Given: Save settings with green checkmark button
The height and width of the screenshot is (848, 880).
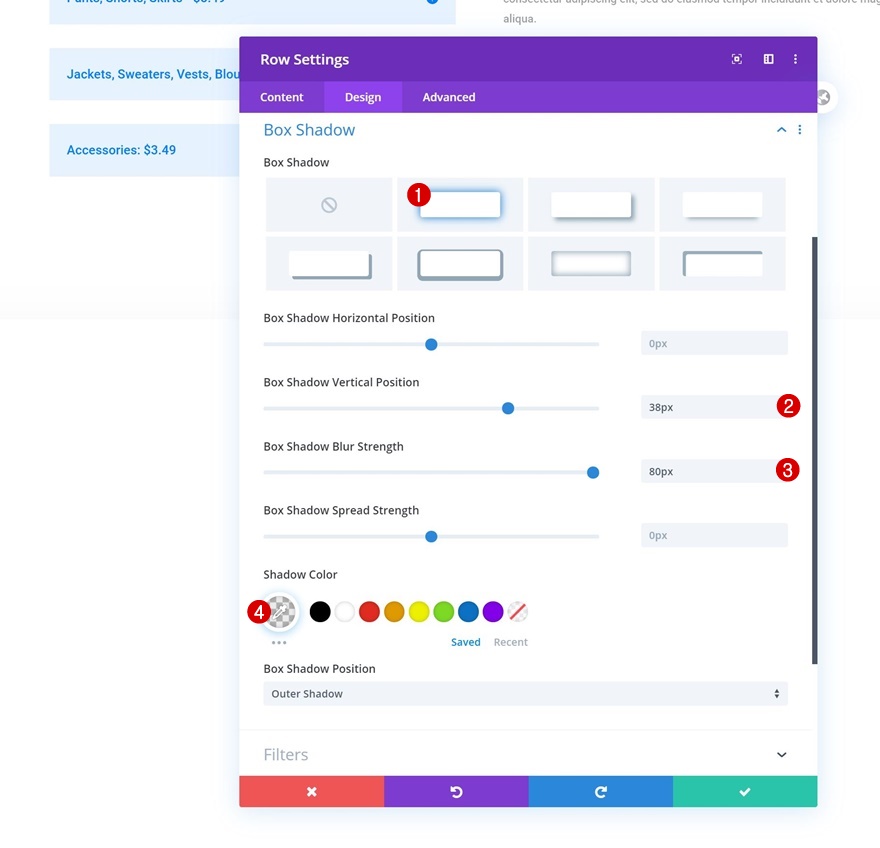Looking at the screenshot, I should coord(745,791).
